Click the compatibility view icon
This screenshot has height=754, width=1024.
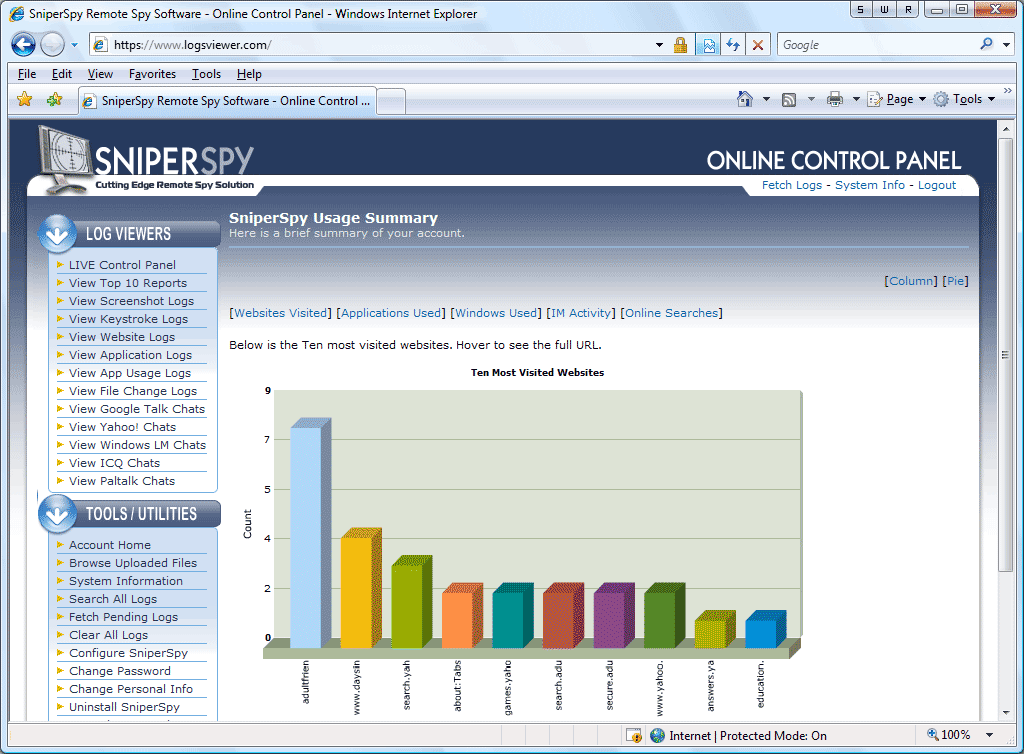tap(709, 45)
